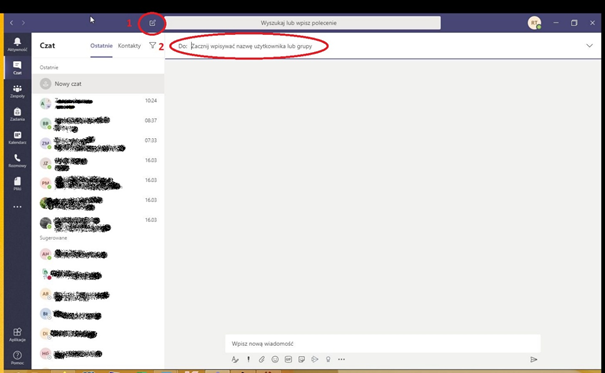Screen dimensions: 605x373
Task: Open the Kalendarz calendar view
Action: point(17,137)
